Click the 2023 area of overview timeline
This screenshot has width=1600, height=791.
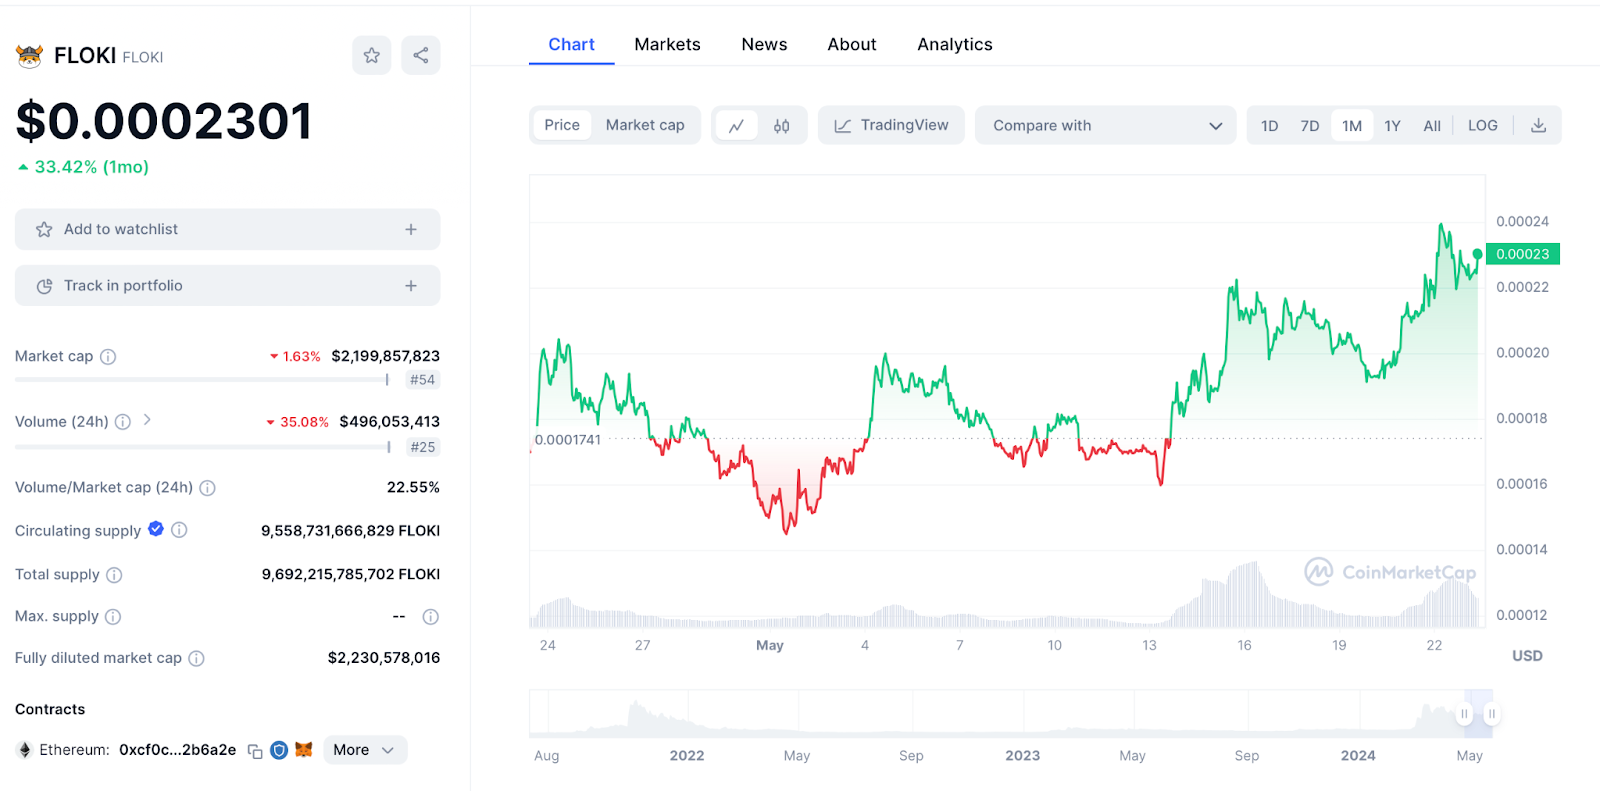[1022, 756]
